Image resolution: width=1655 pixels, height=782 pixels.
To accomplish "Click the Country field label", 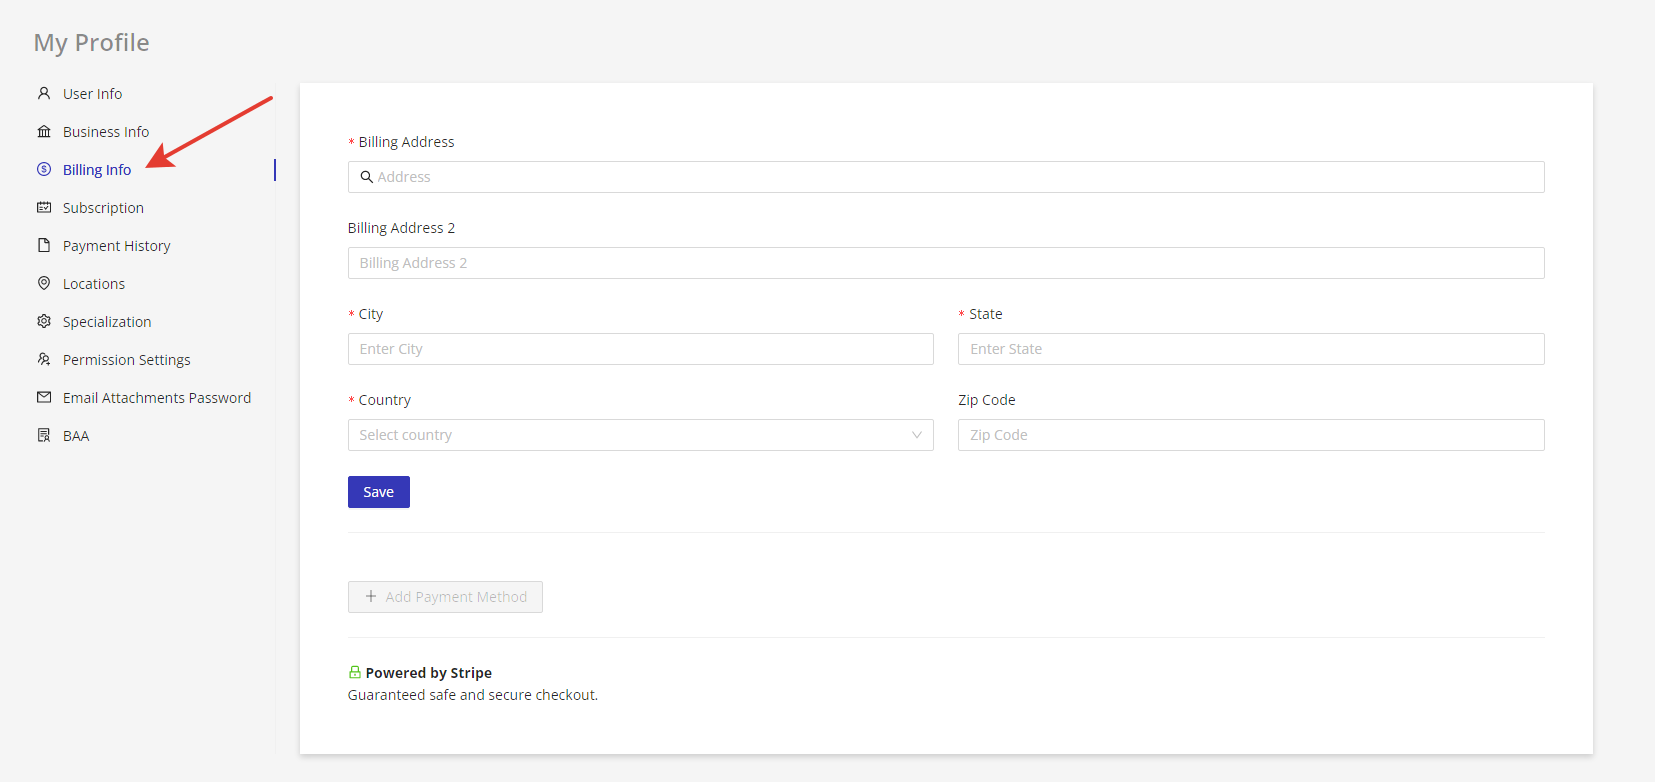I will 384,400.
